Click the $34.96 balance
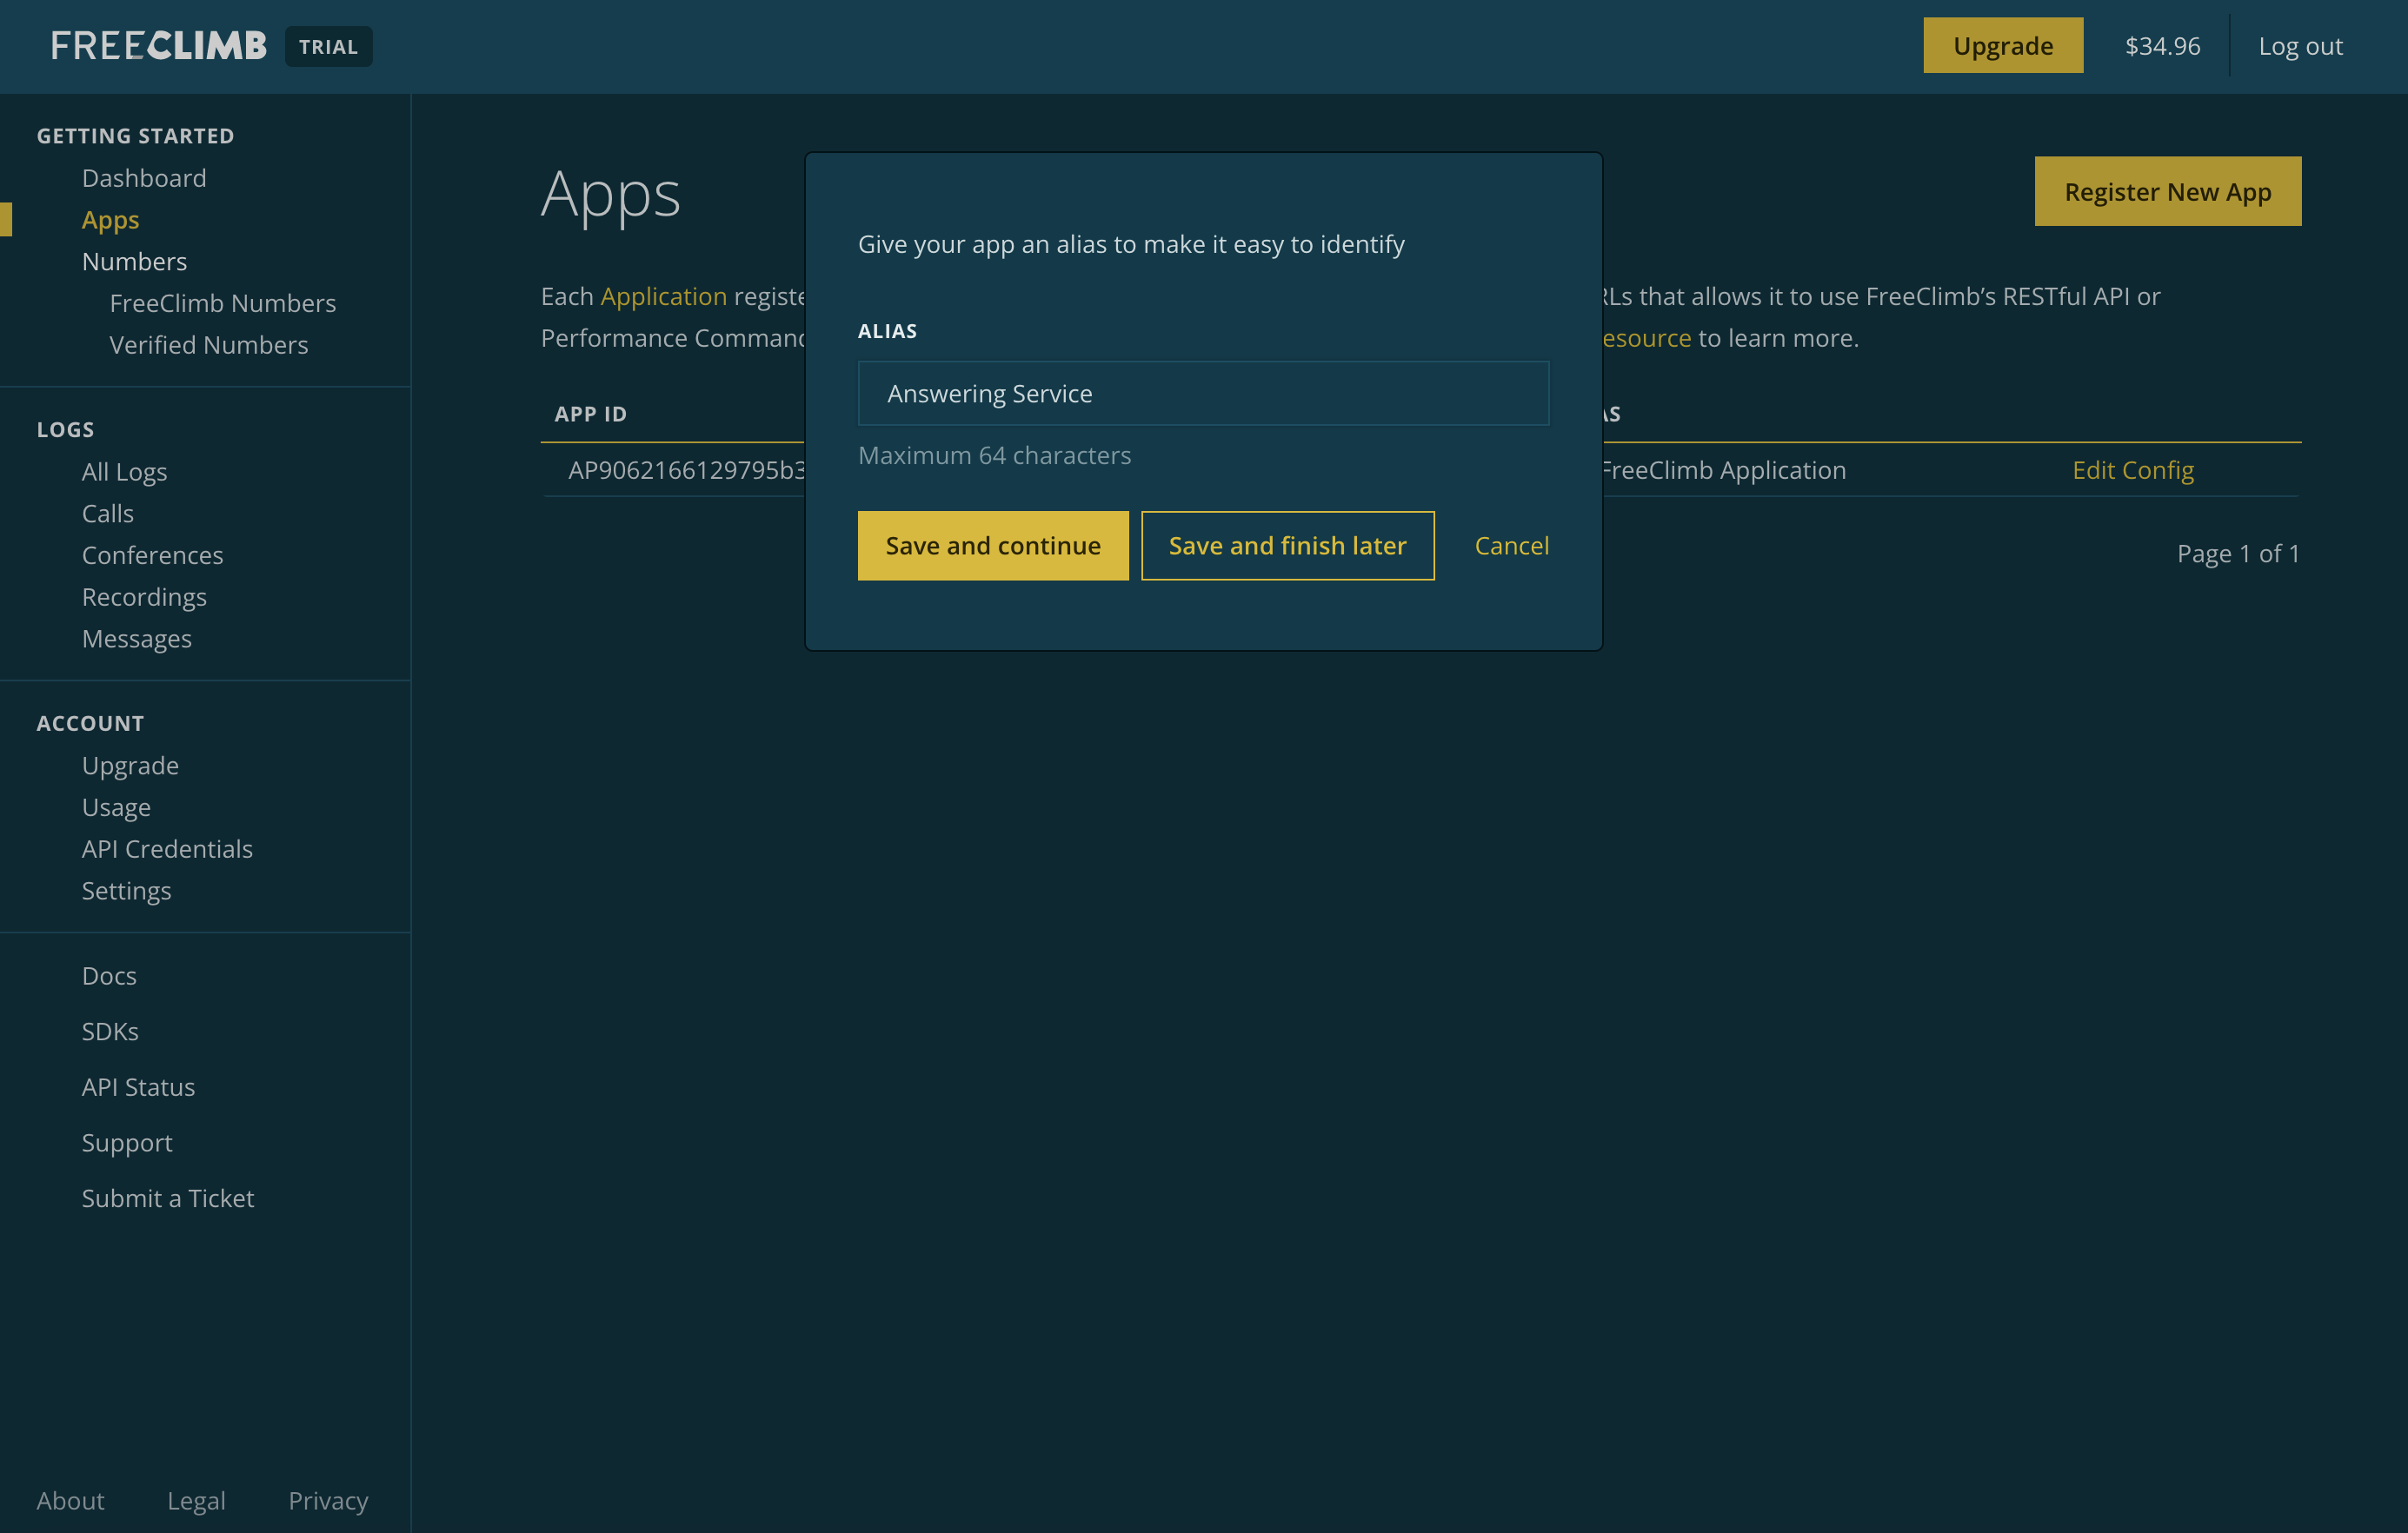This screenshot has height=1533, width=2408. point(2162,46)
